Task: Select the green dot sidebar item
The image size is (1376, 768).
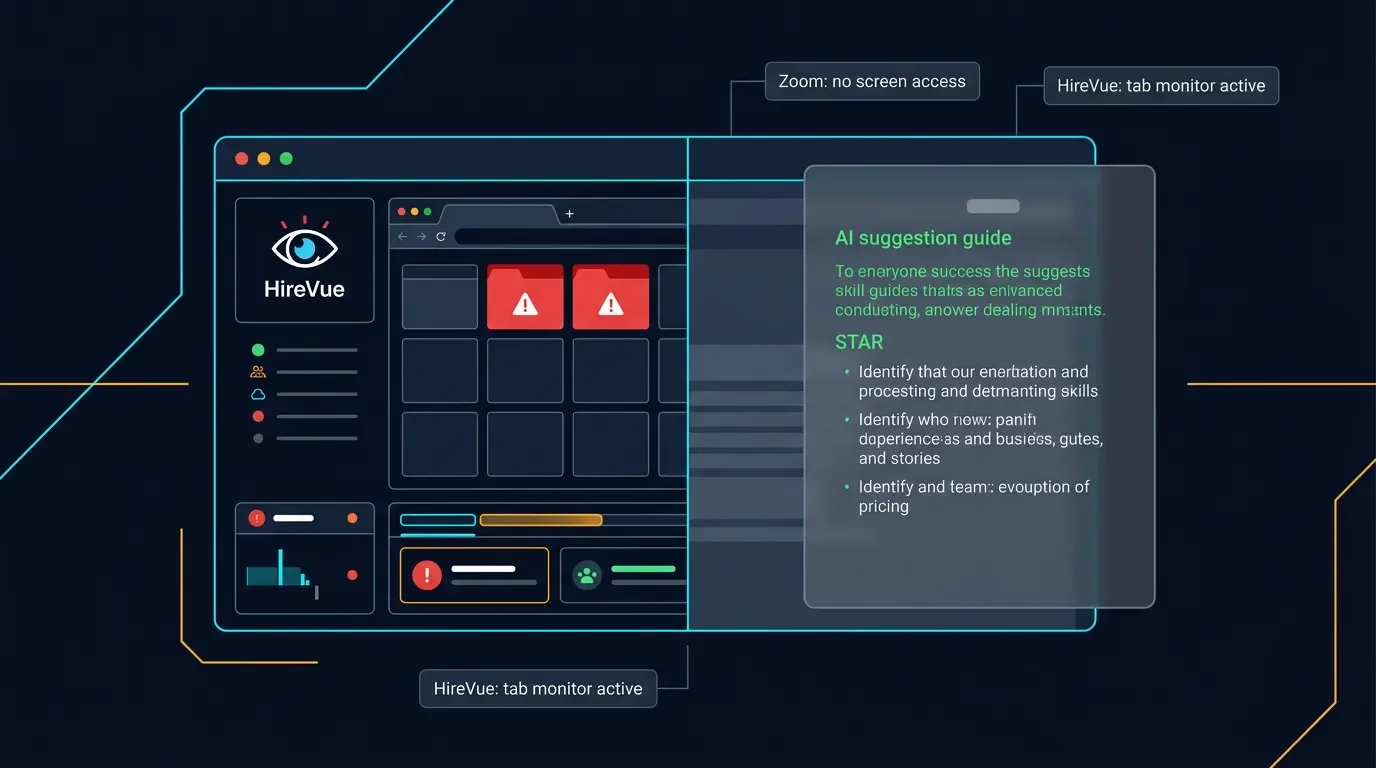Action: coord(258,350)
